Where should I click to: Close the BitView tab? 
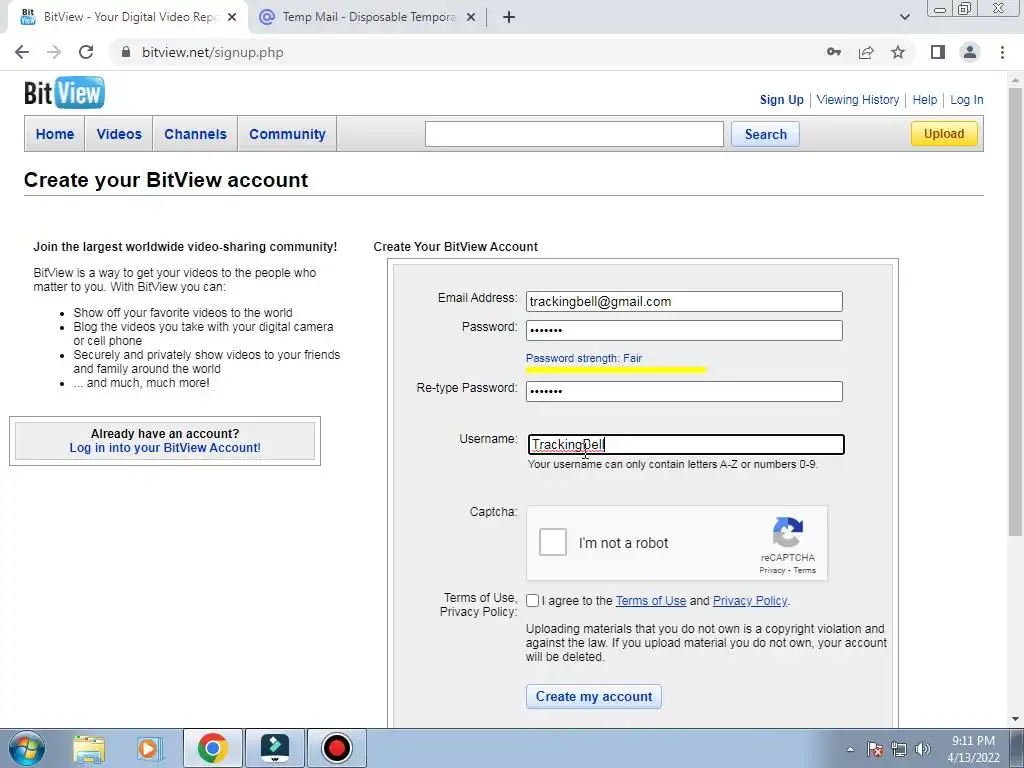(232, 17)
